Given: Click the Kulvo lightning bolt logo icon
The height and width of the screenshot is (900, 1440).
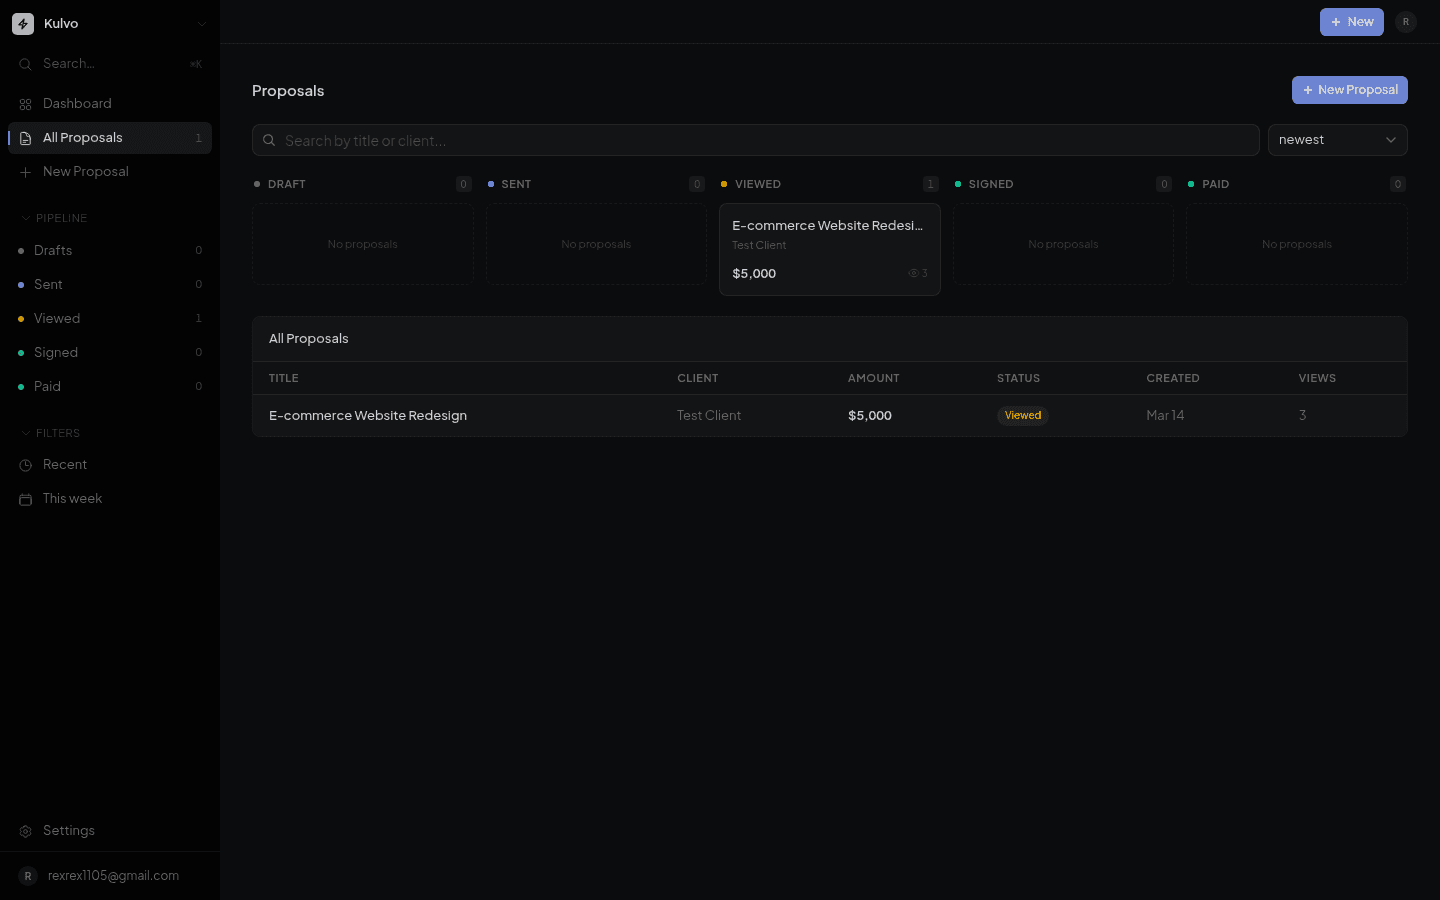Looking at the screenshot, I should [23, 23].
